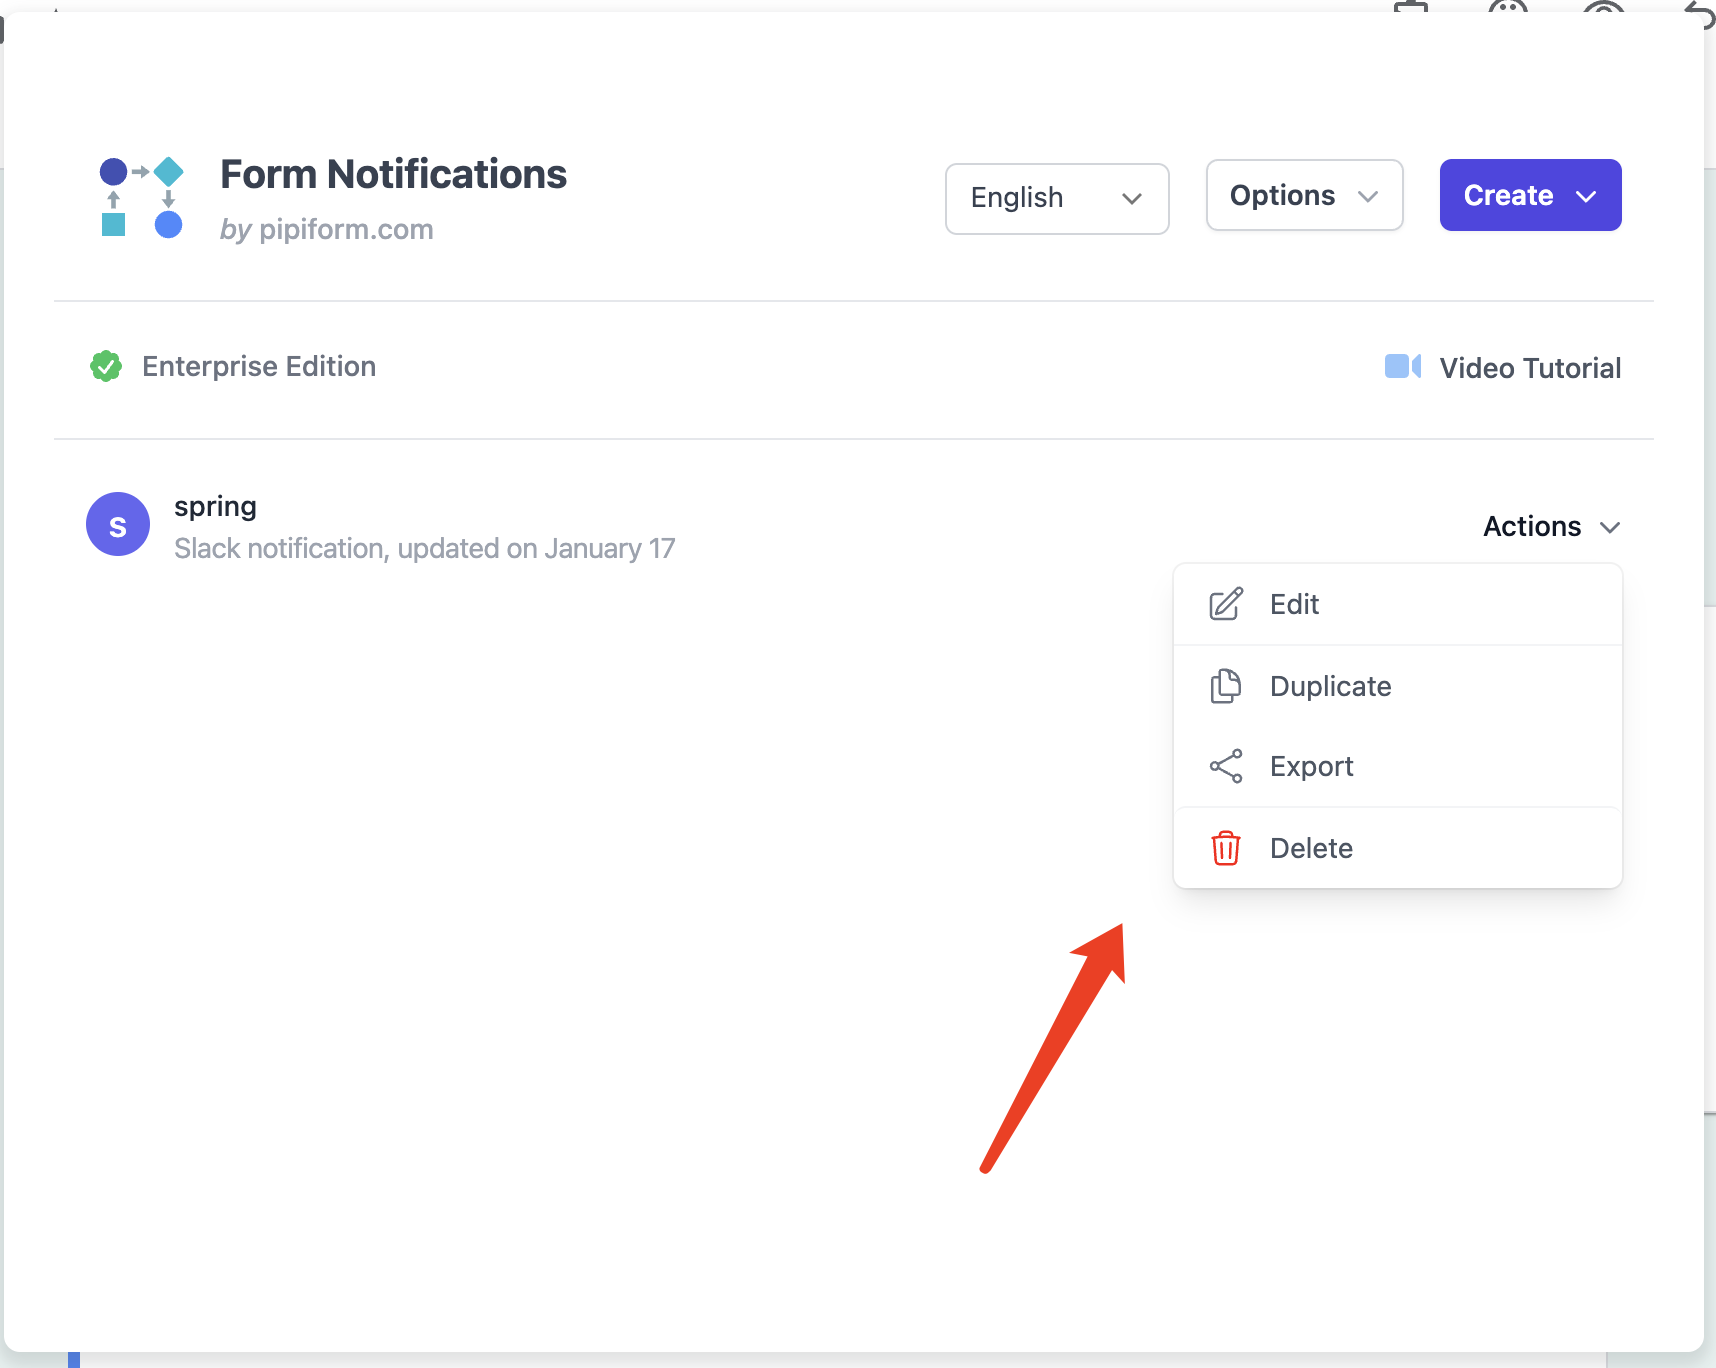The width and height of the screenshot is (1716, 1368).
Task: Click the red trash Delete icon
Action: [x=1226, y=848]
